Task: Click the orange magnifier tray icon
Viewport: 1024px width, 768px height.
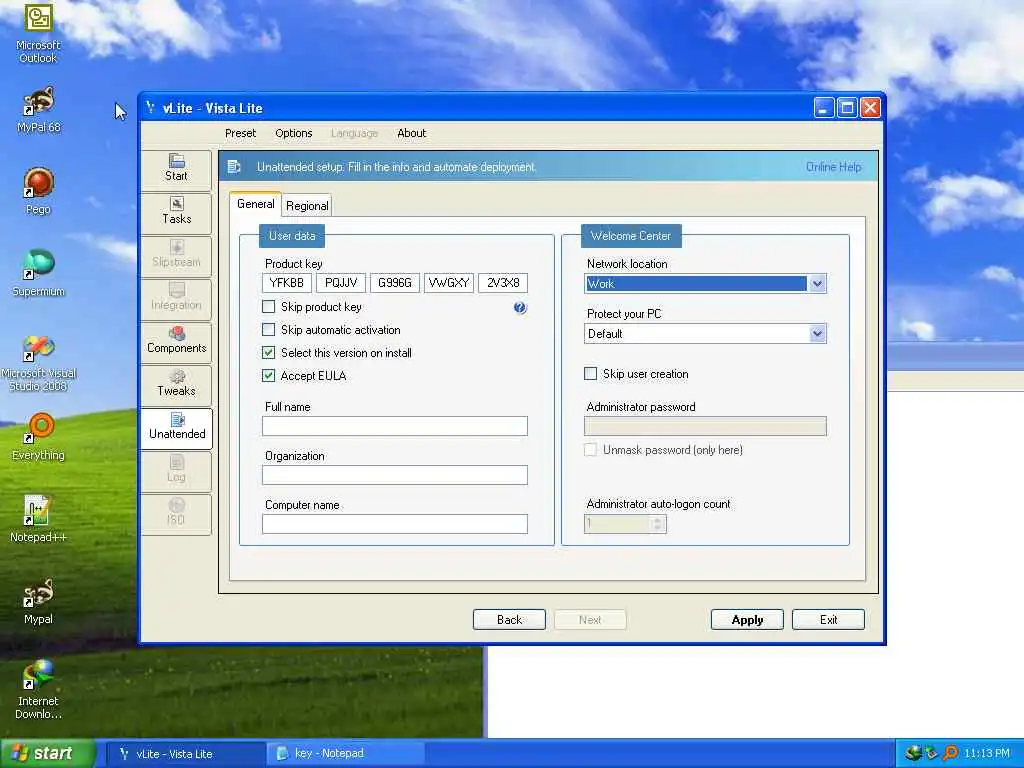Action: tap(950, 753)
